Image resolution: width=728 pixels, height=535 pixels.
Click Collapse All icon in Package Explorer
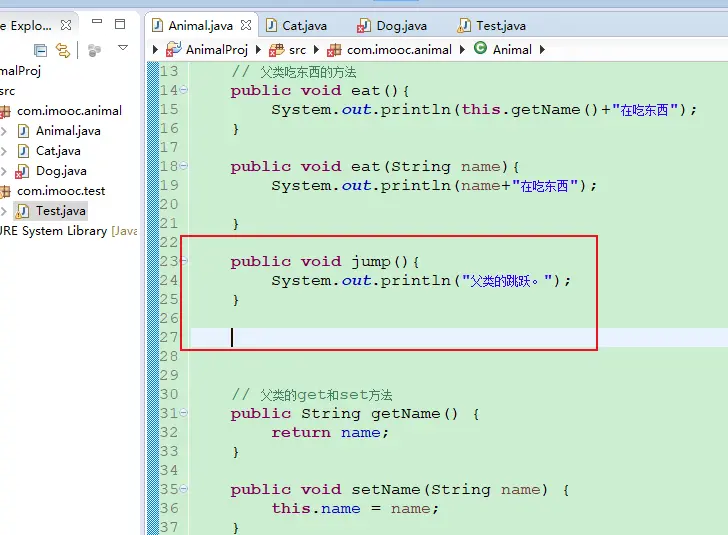coord(41,50)
